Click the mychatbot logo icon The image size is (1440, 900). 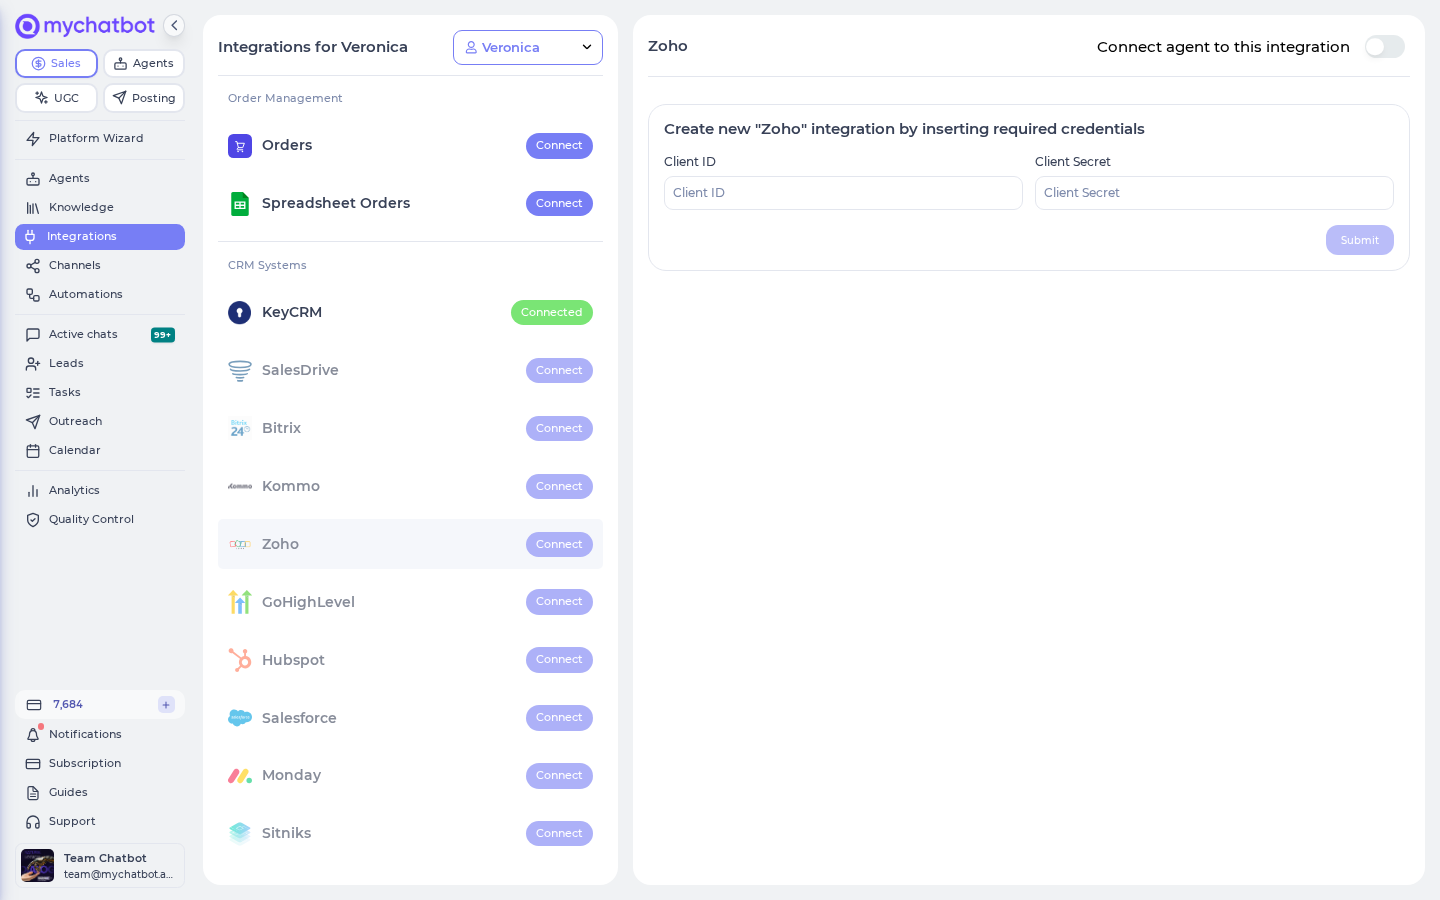click(x=28, y=26)
